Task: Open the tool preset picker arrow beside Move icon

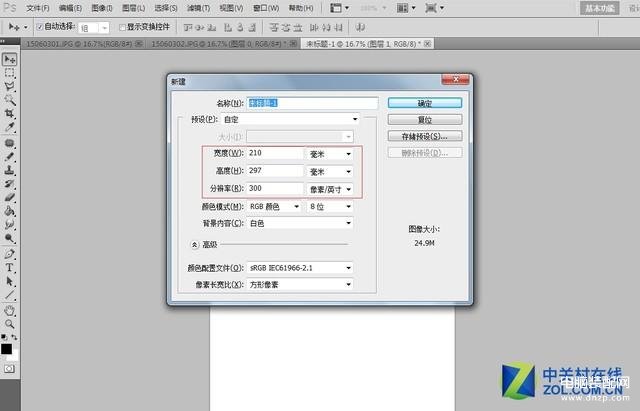Action: [x=25, y=27]
